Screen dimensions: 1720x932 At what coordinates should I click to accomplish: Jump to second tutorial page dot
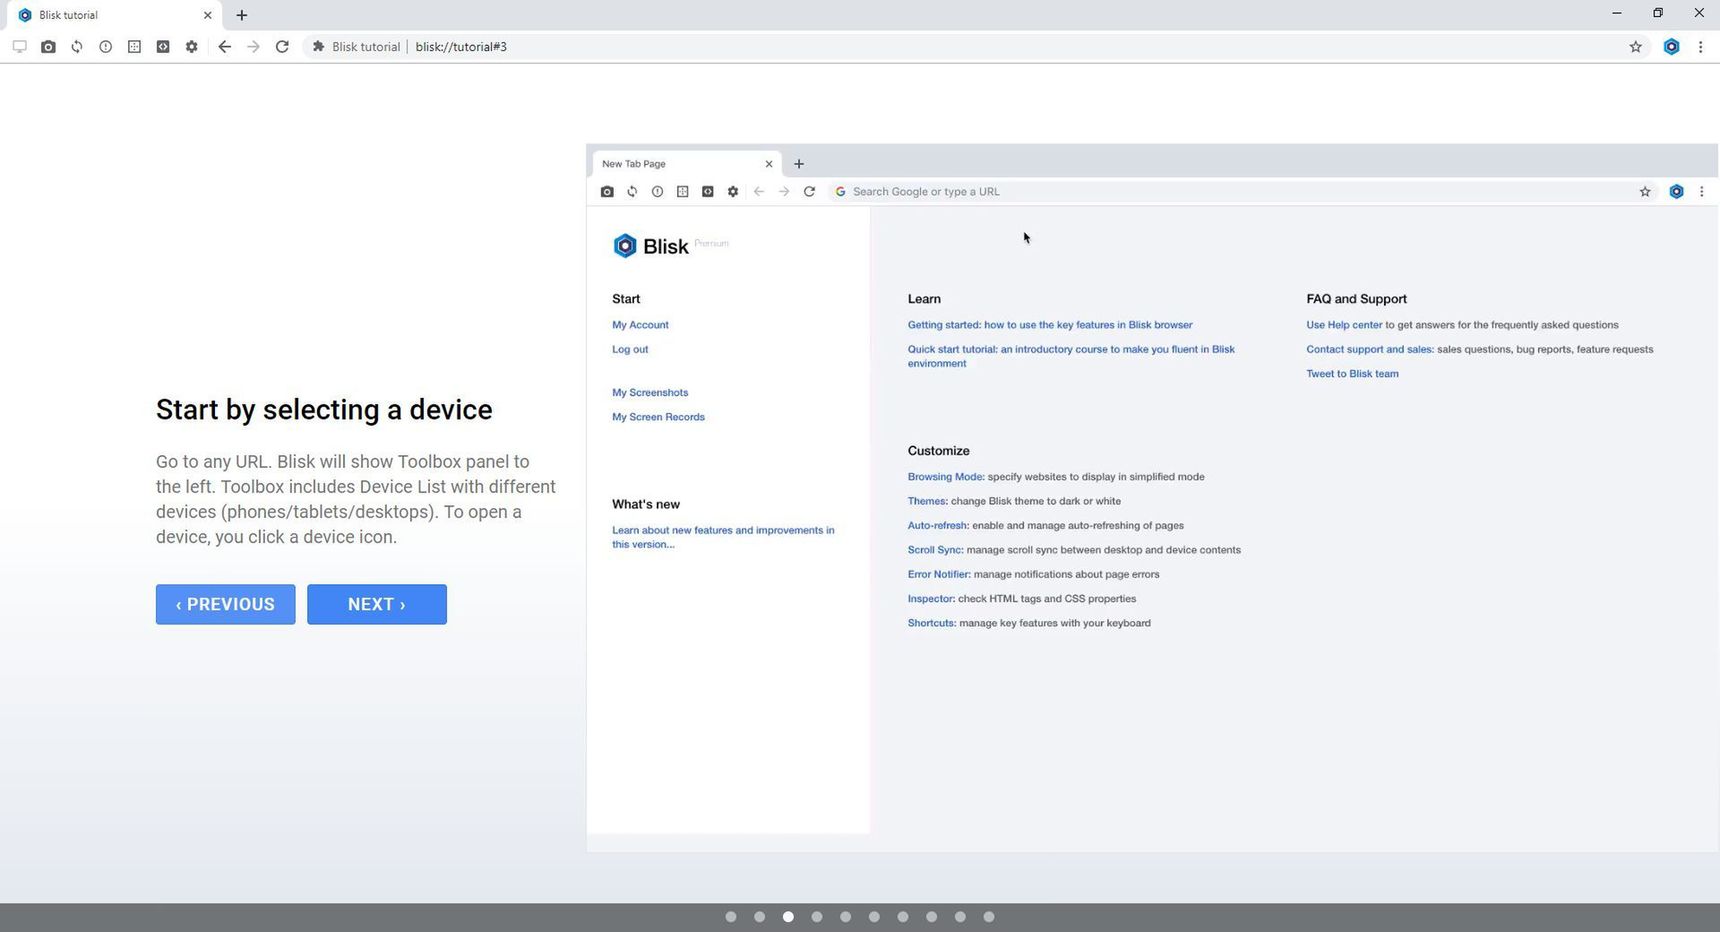click(760, 917)
